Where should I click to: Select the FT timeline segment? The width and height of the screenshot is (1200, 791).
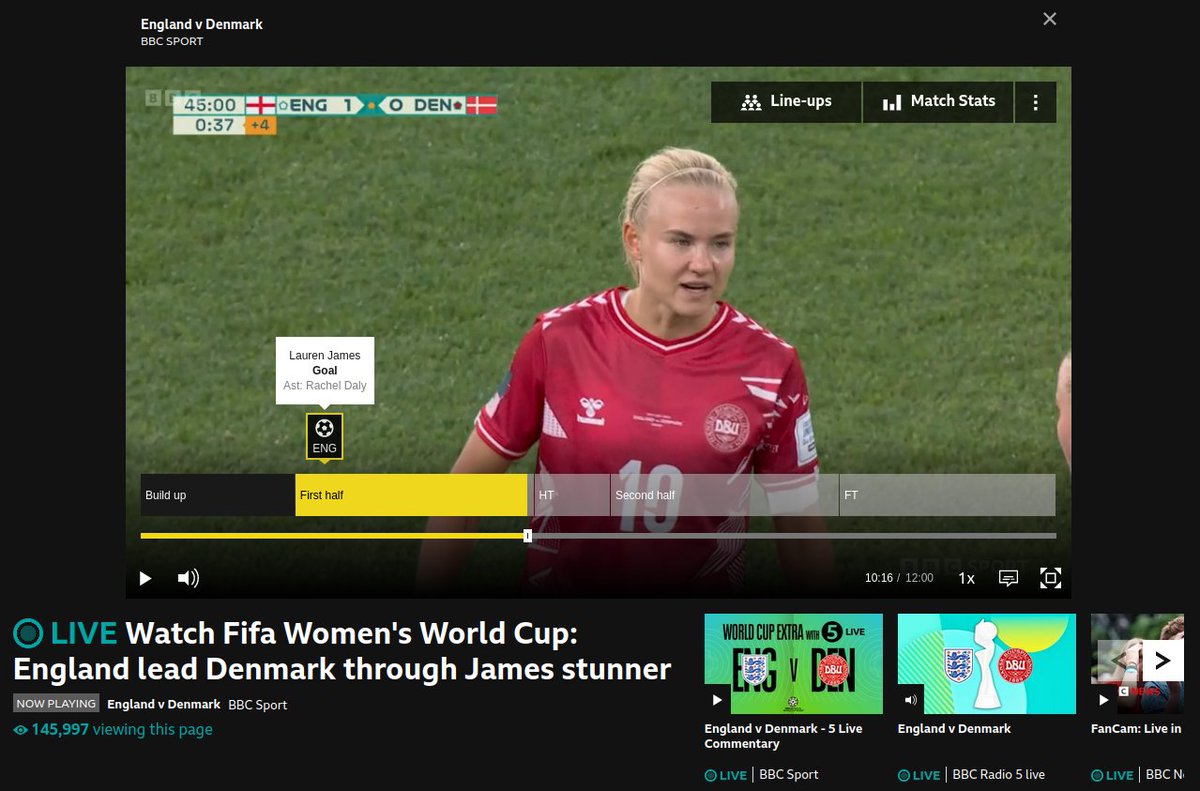point(948,495)
